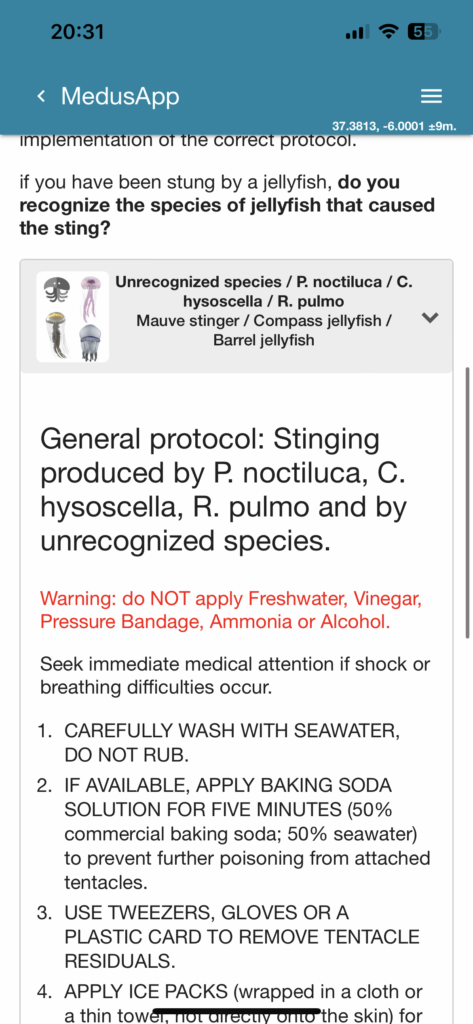Open the hamburger menu icon
473x1024 pixels.
[431, 97]
